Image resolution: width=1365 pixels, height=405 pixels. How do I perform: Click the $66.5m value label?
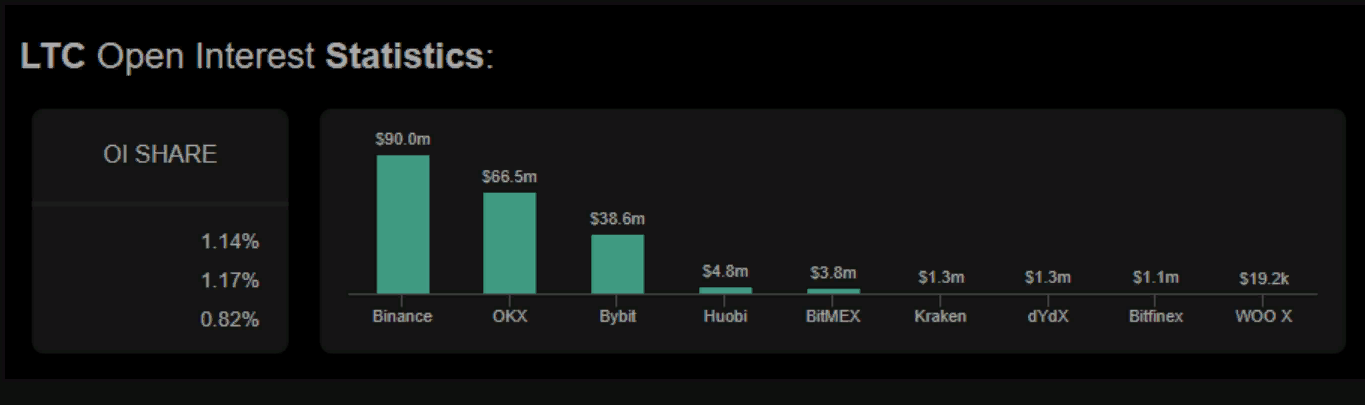tap(510, 177)
